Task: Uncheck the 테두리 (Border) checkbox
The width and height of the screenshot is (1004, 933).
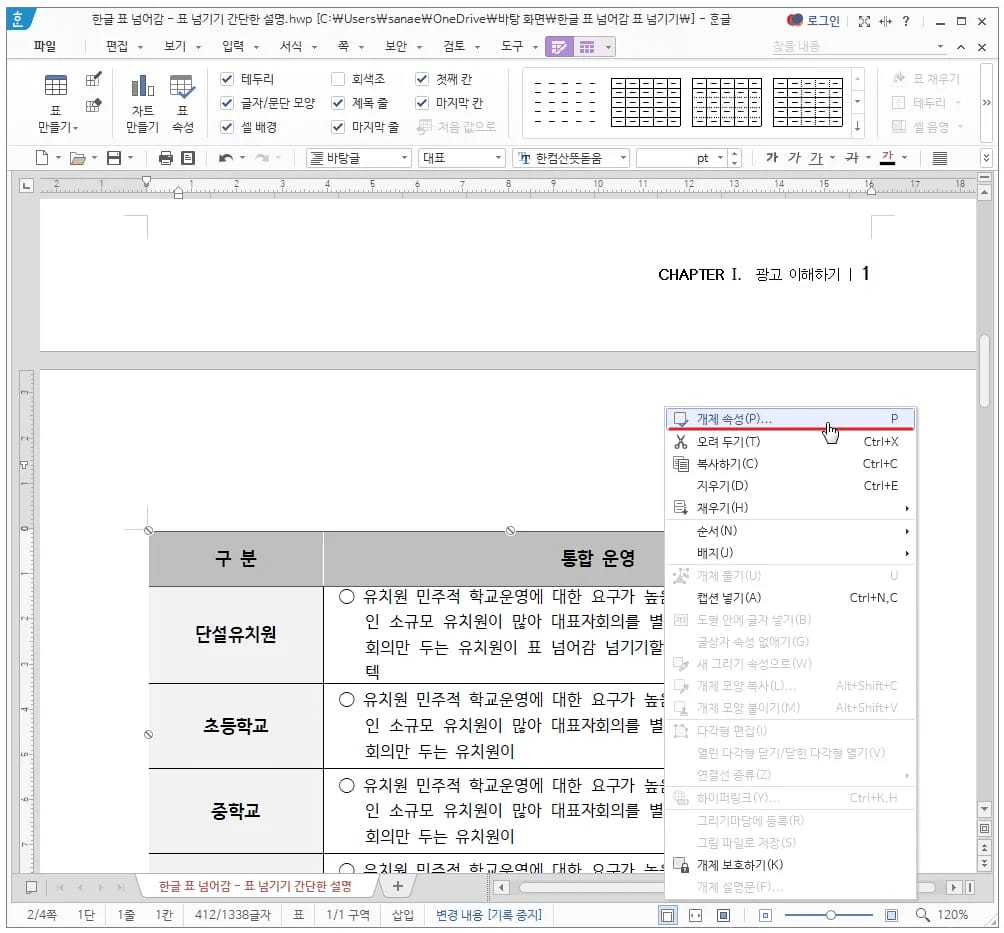Action: click(x=226, y=78)
